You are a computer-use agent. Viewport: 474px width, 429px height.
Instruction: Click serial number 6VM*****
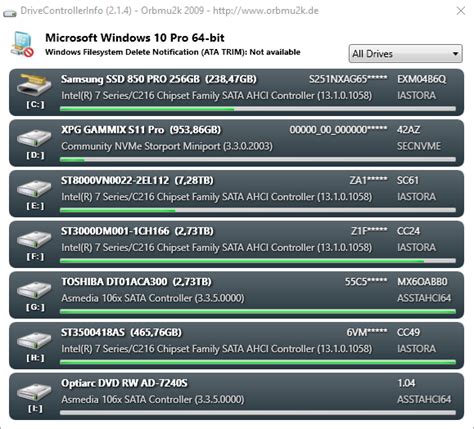point(367,332)
